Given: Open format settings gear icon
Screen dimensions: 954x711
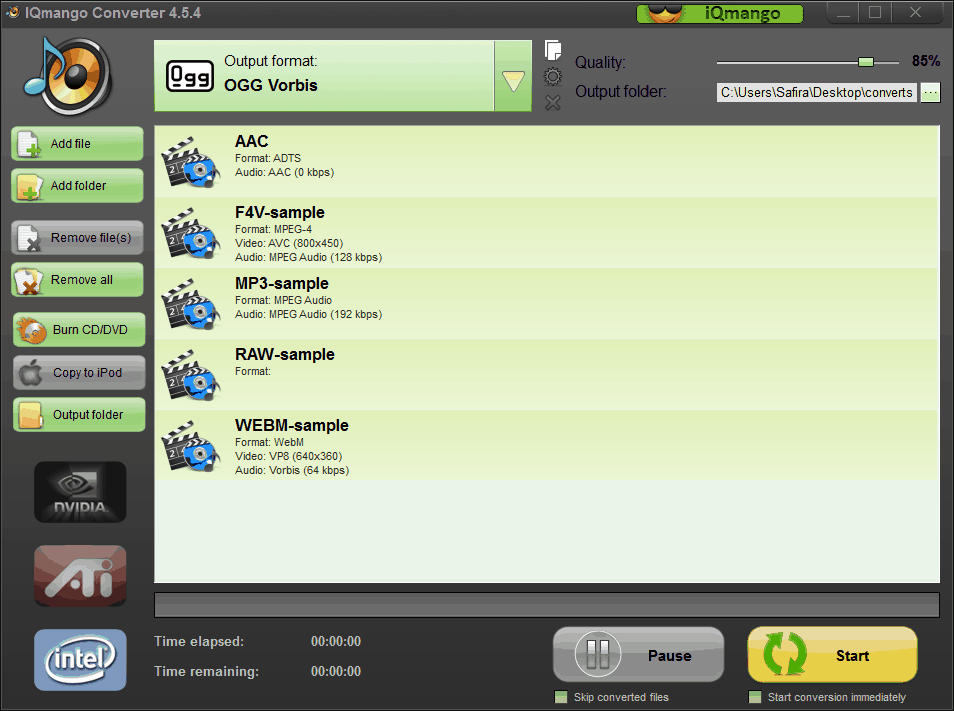Looking at the screenshot, I should (x=552, y=77).
